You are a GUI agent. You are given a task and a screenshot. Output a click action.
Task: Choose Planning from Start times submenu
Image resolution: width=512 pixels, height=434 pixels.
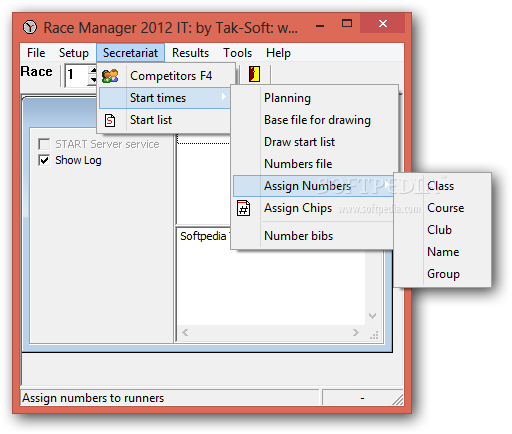(313, 98)
